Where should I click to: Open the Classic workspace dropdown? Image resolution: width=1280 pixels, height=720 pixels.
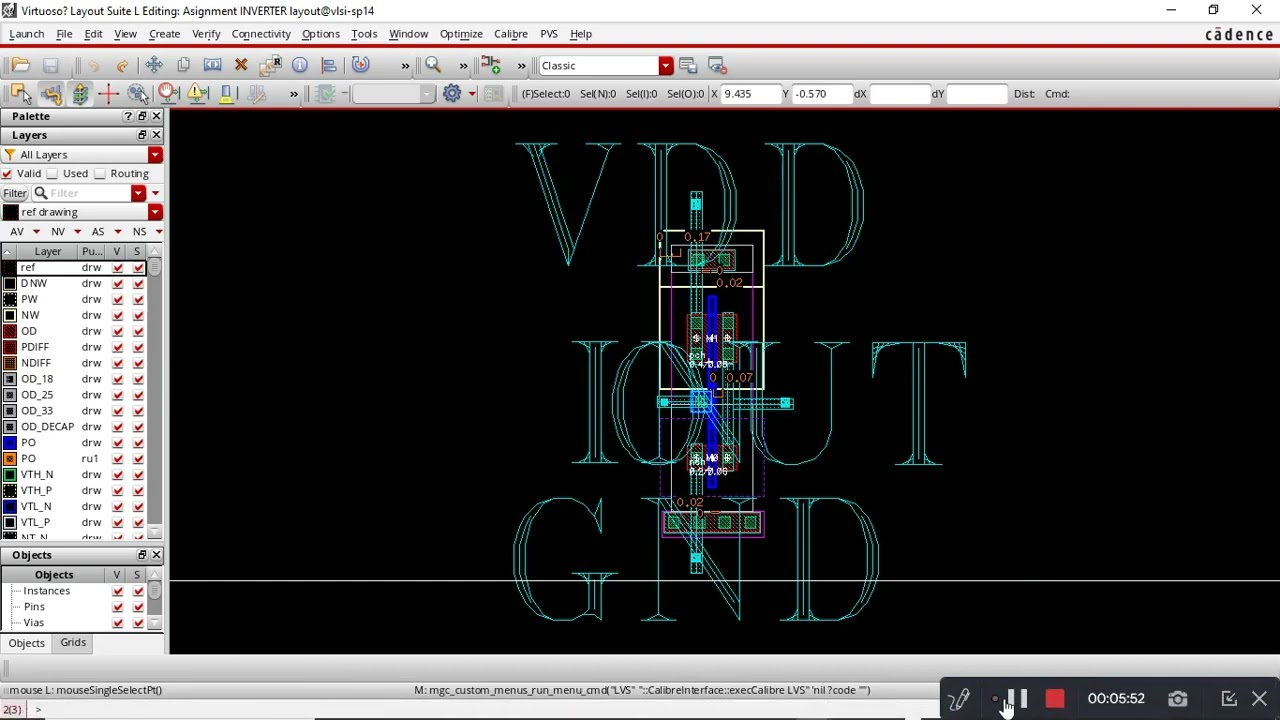pos(665,66)
